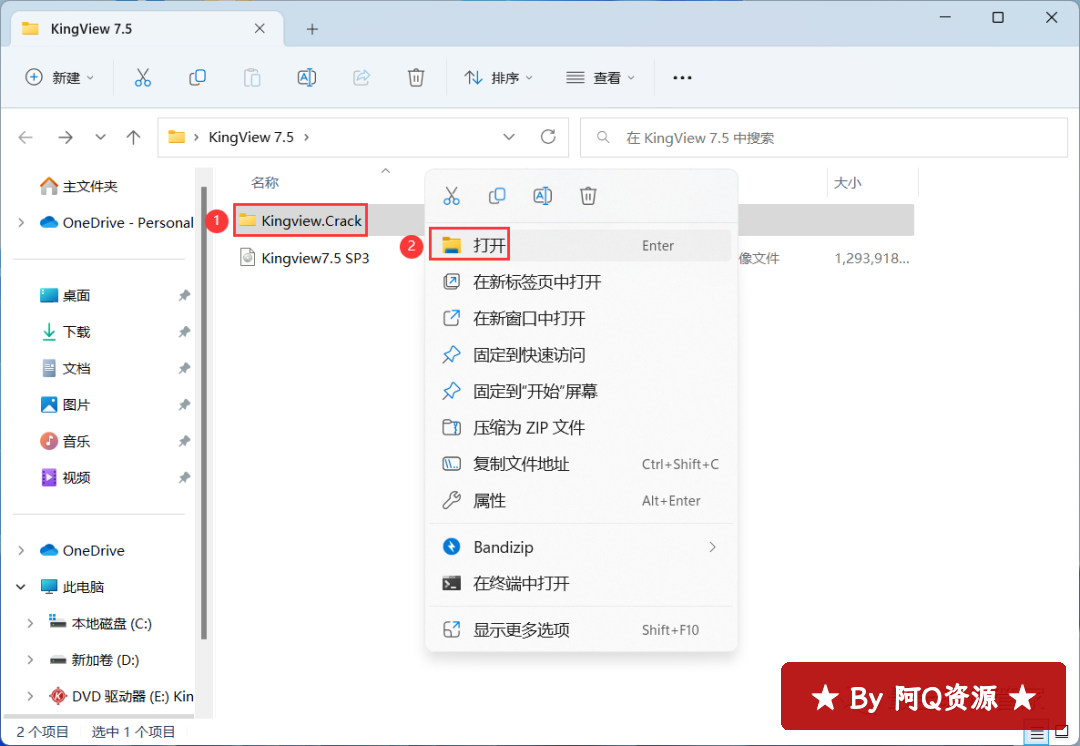Select 固定到快速访问 in the context menu

(x=580, y=355)
